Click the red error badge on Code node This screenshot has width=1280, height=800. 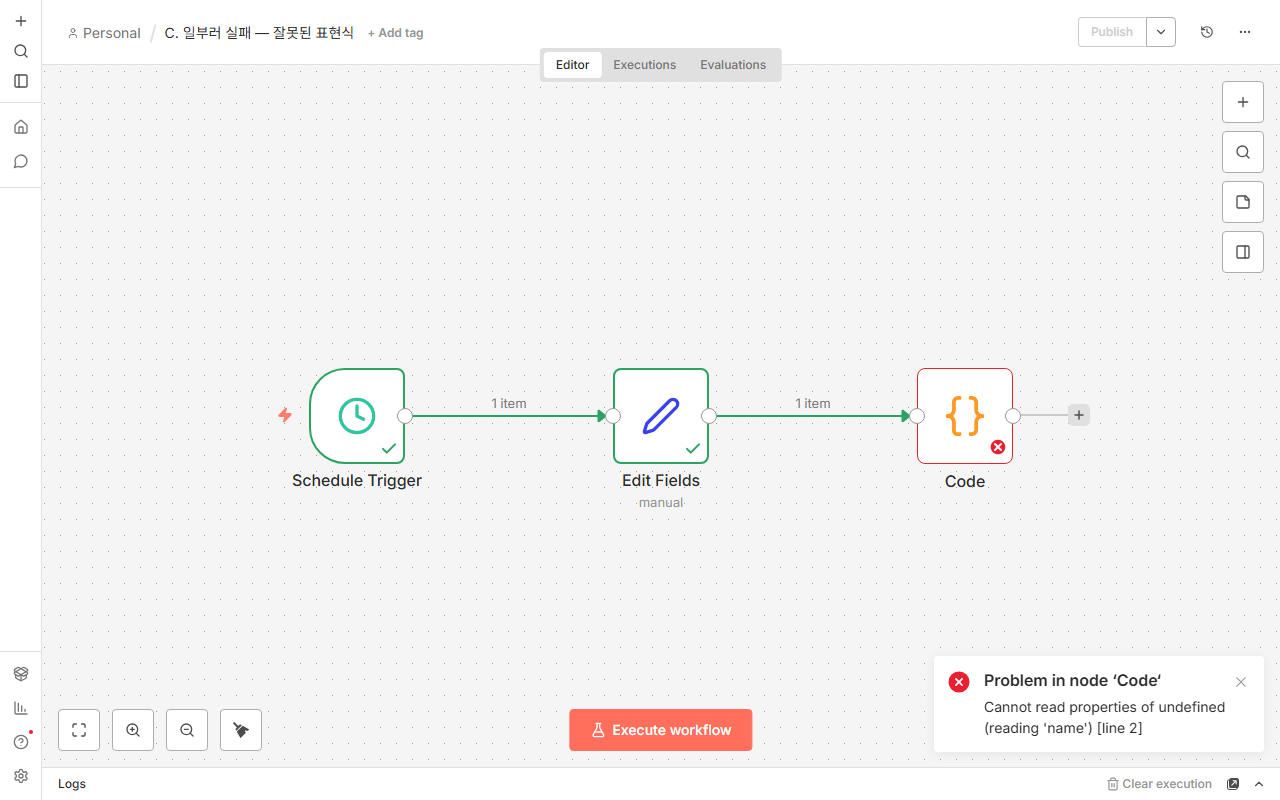[x=998, y=447]
